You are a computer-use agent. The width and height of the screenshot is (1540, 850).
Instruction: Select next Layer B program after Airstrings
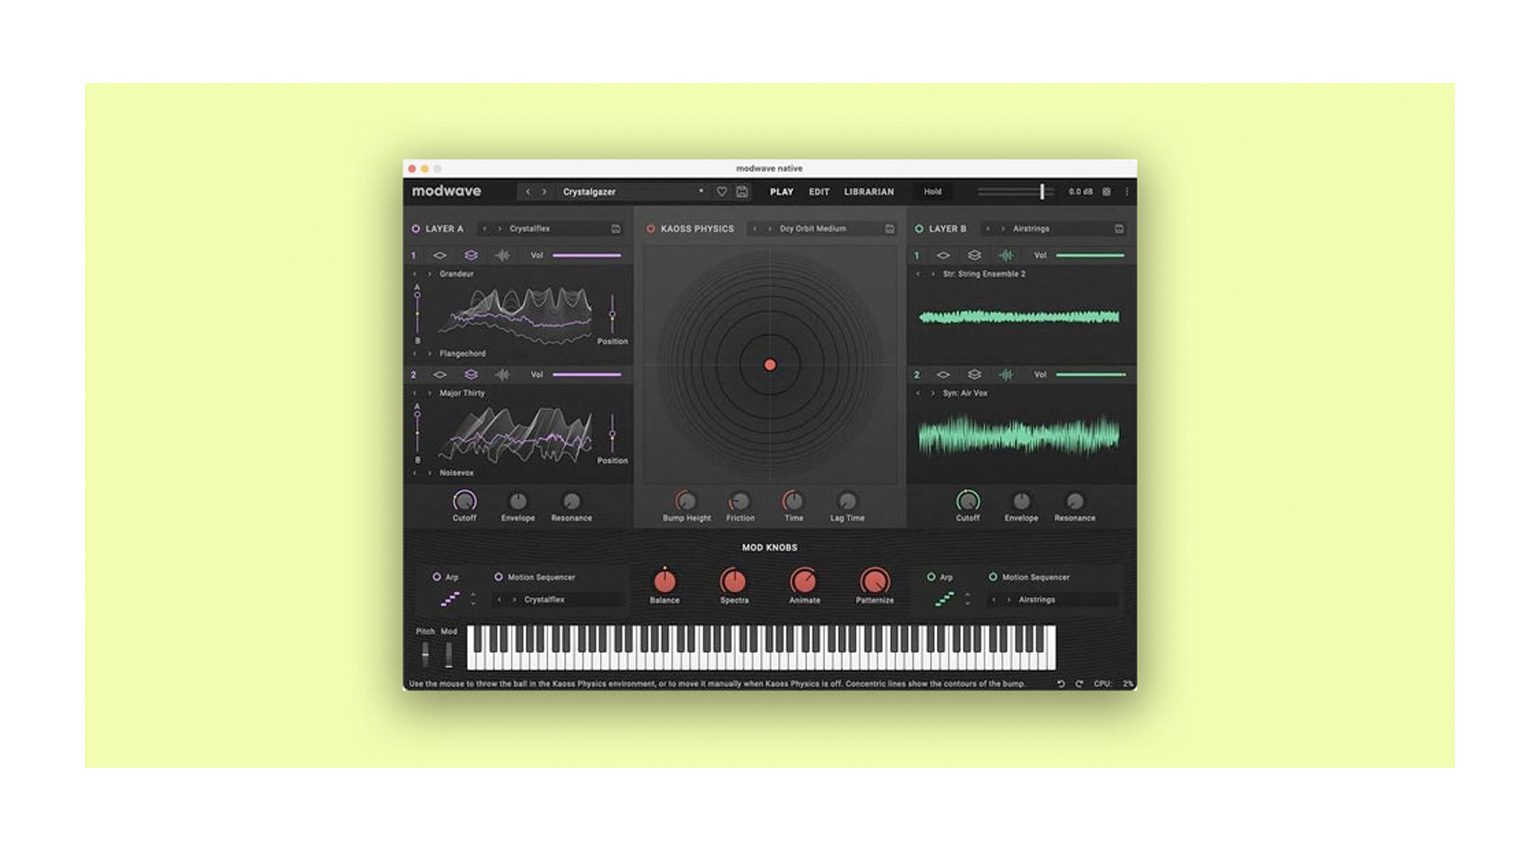(x=1003, y=229)
